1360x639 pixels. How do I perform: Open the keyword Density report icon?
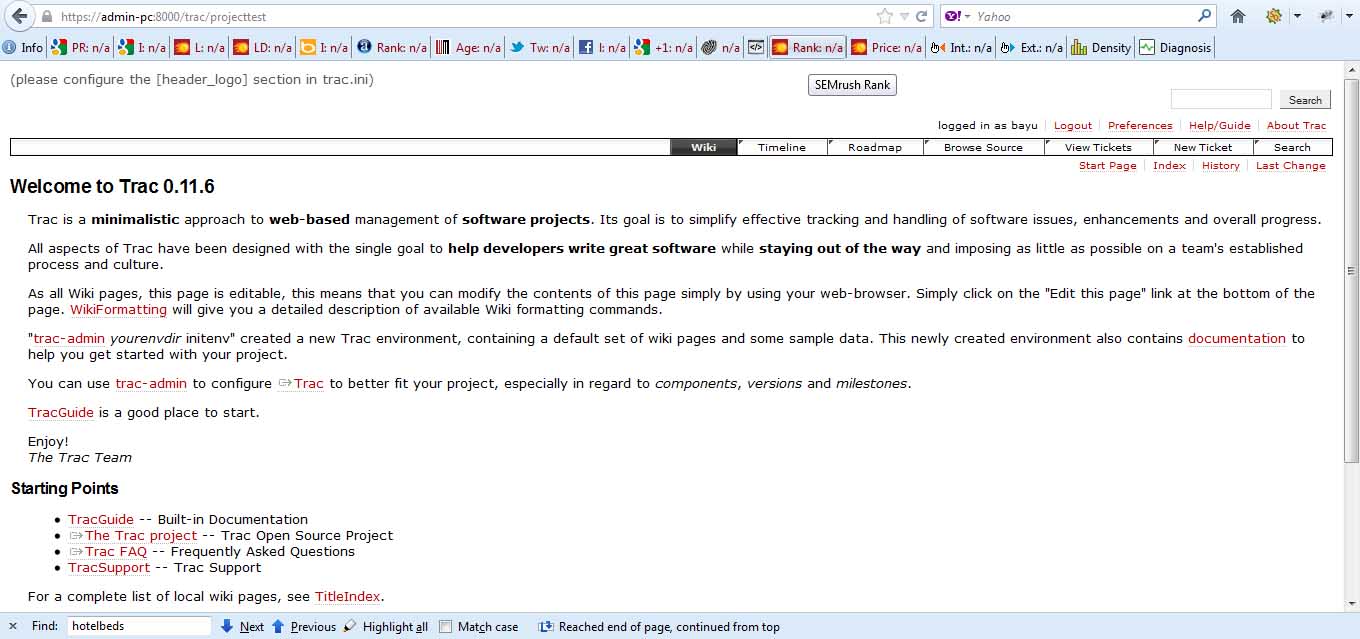pyautogui.click(x=1099, y=47)
